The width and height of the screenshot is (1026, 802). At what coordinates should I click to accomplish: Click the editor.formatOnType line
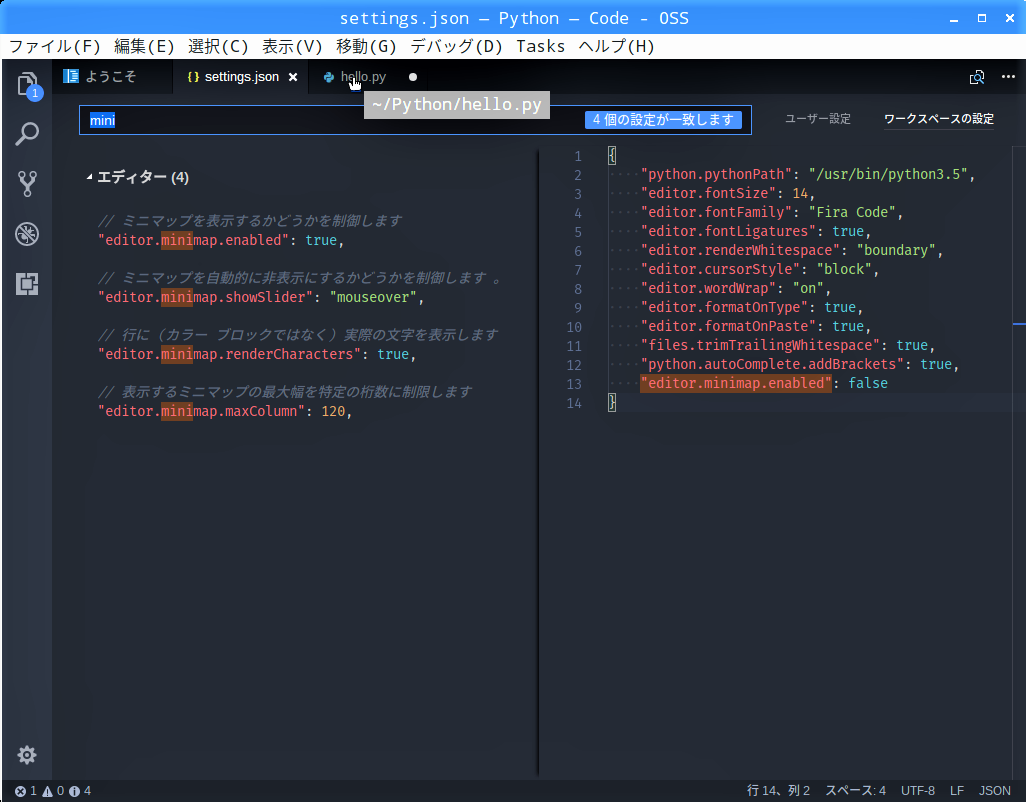(752, 307)
